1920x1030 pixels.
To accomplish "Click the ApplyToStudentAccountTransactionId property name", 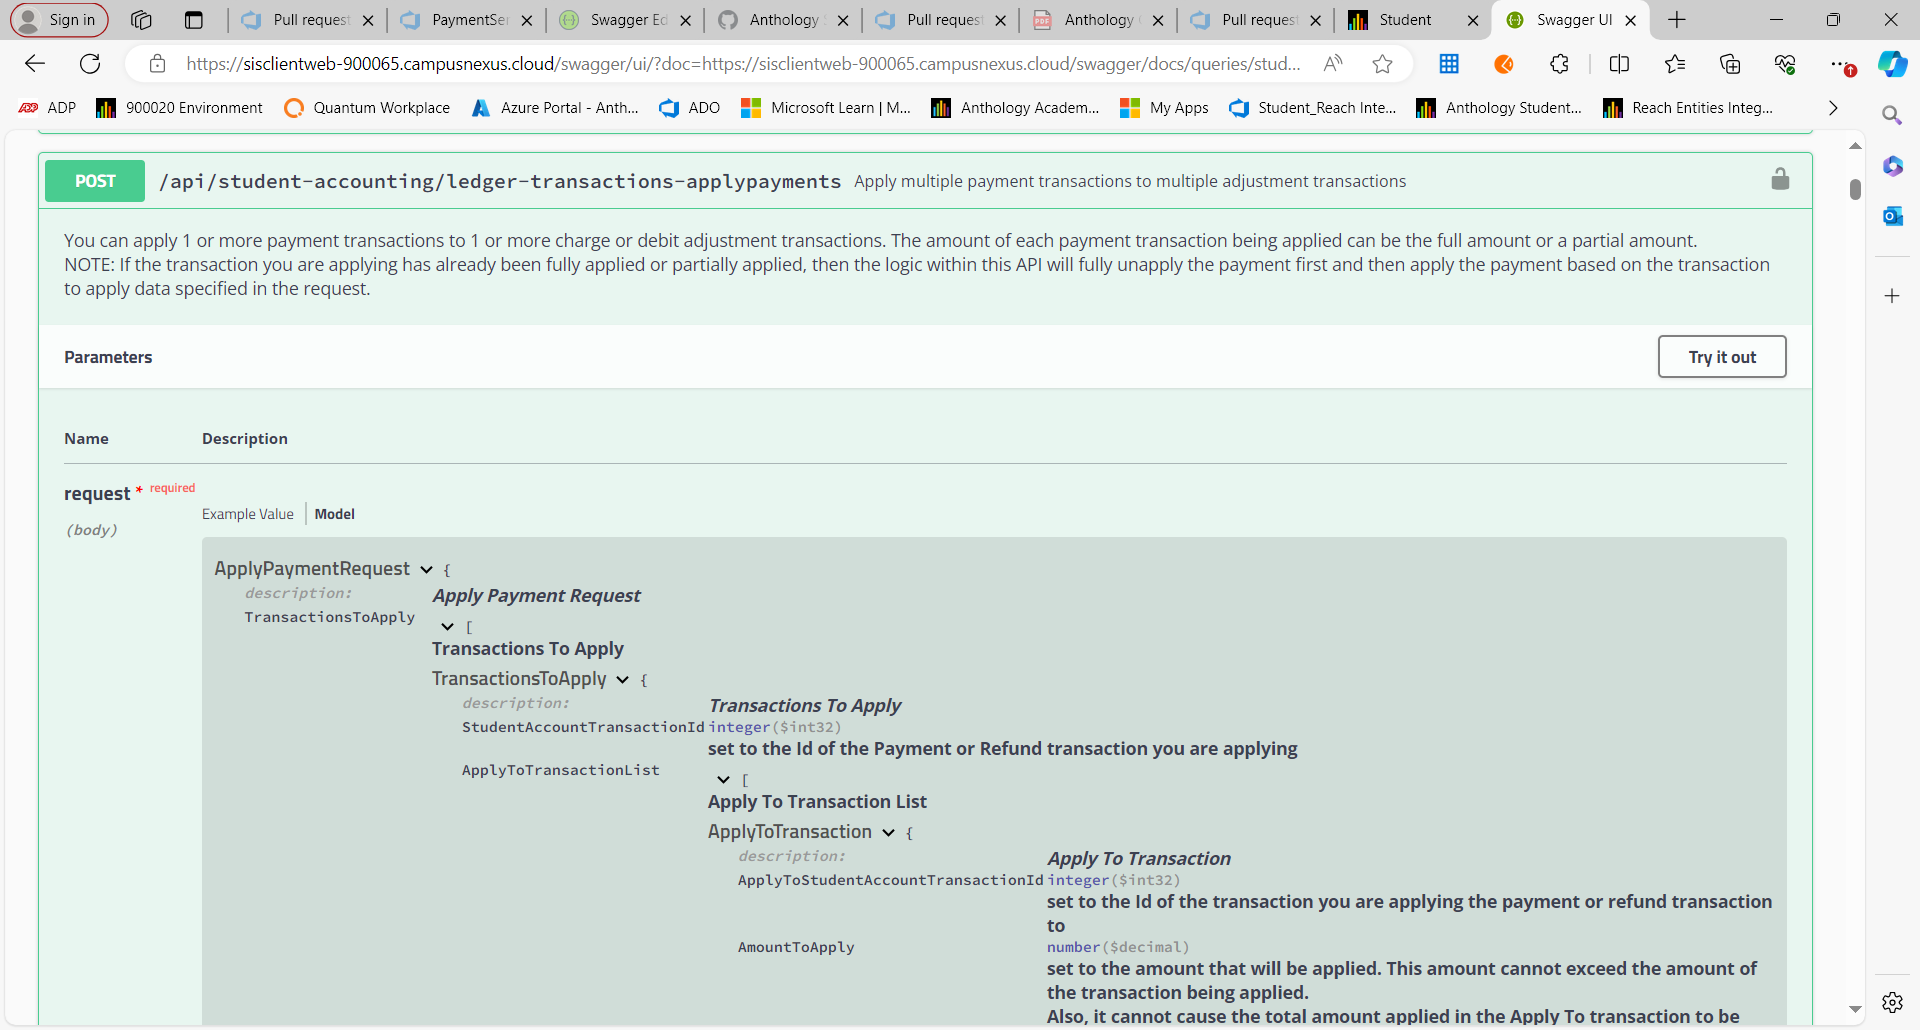I will pyautogui.click(x=890, y=880).
